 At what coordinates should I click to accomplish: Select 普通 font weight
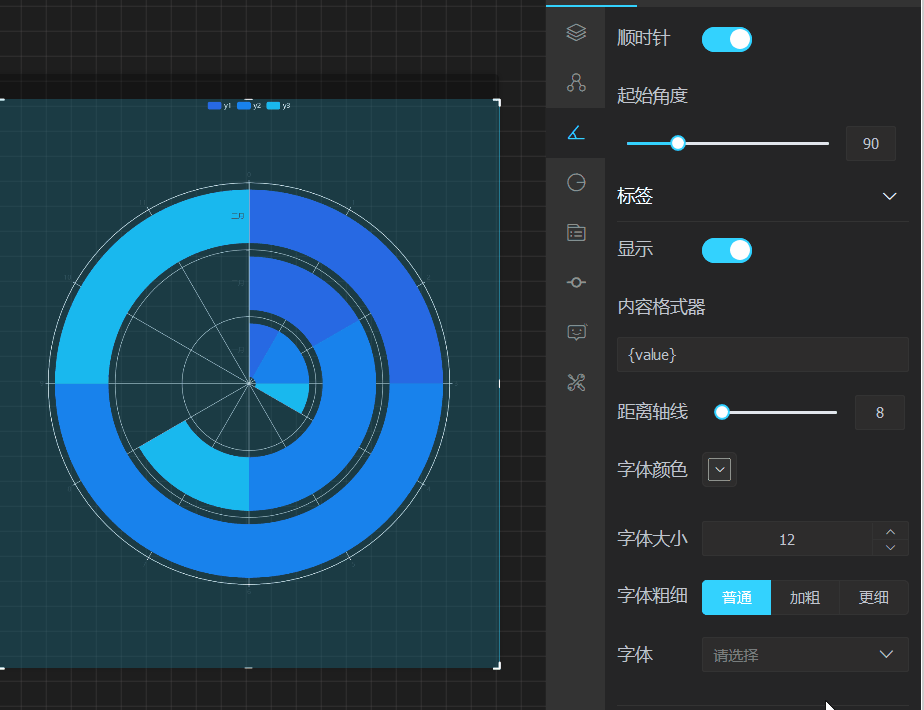coord(736,597)
